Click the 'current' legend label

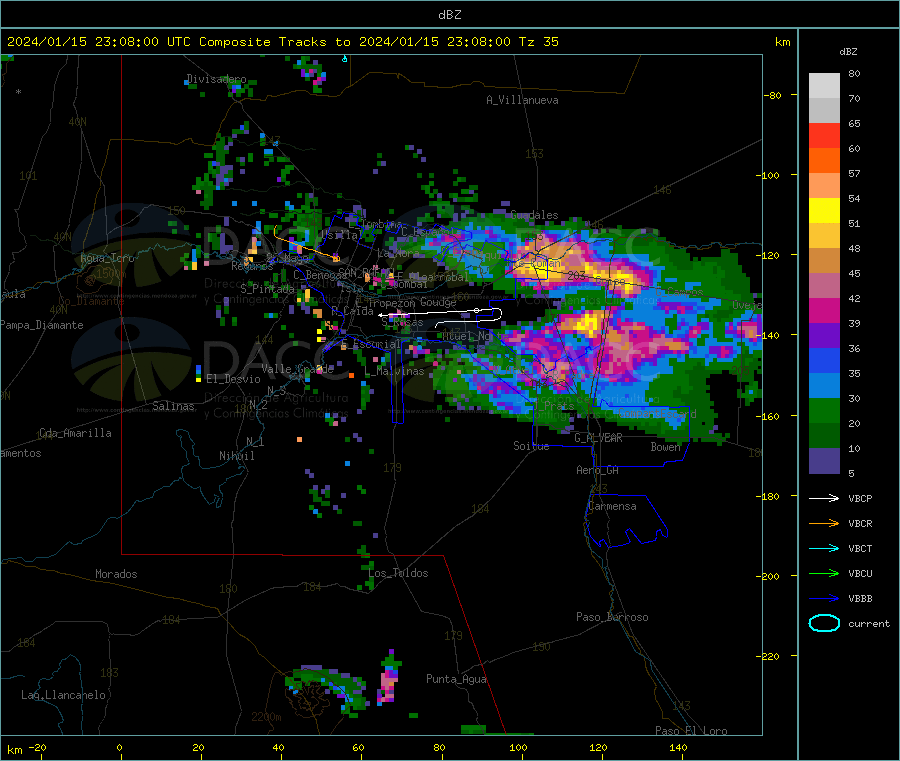(x=869, y=623)
